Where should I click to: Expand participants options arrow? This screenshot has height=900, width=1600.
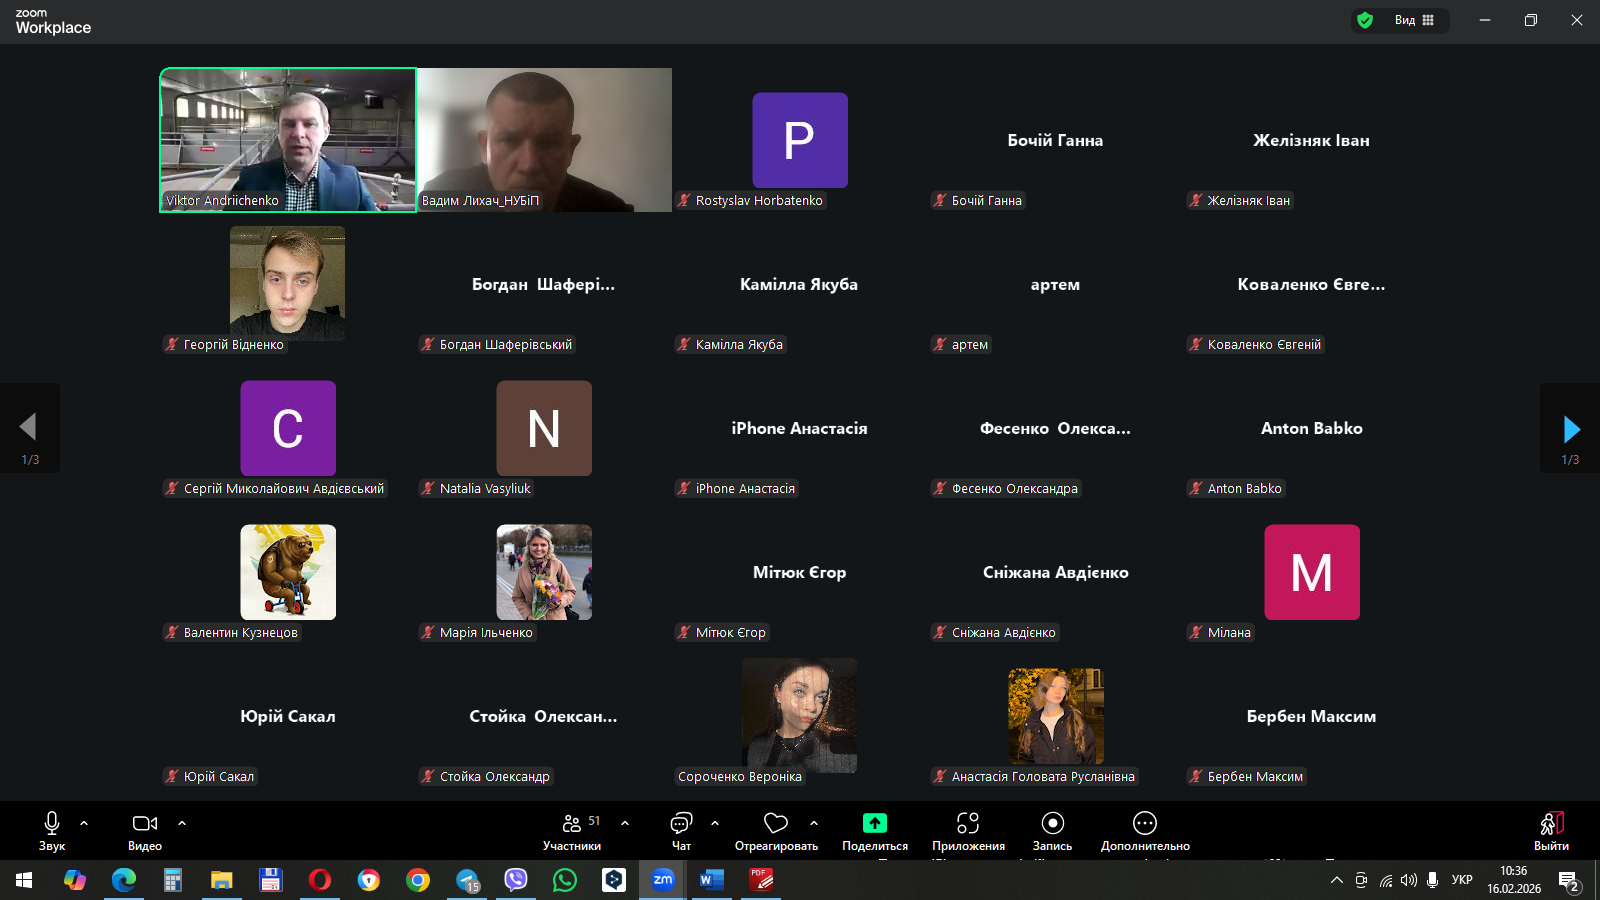[x=625, y=823]
